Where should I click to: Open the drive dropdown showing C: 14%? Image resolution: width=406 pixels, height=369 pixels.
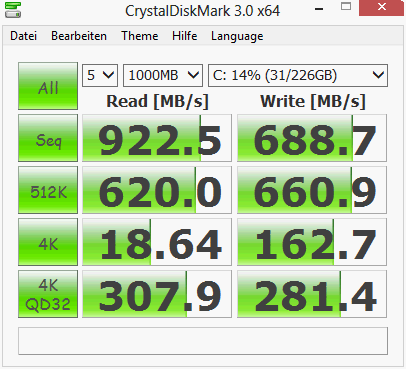click(x=298, y=75)
